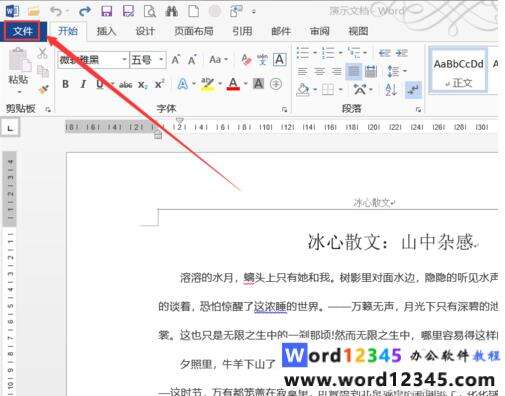Click the Text Effects outlined A icon
The image size is (505, 396).
[183, 84]
